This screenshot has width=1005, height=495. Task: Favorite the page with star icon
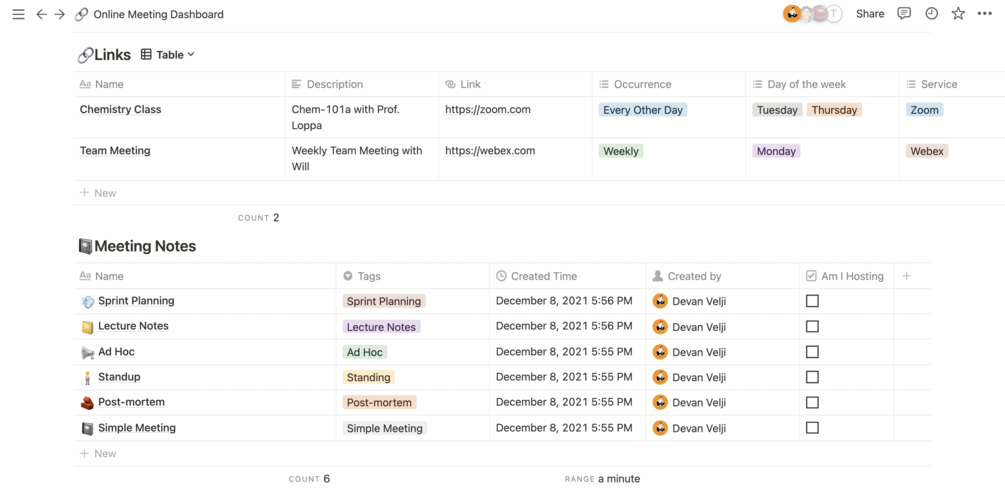[x=958, y=14]
